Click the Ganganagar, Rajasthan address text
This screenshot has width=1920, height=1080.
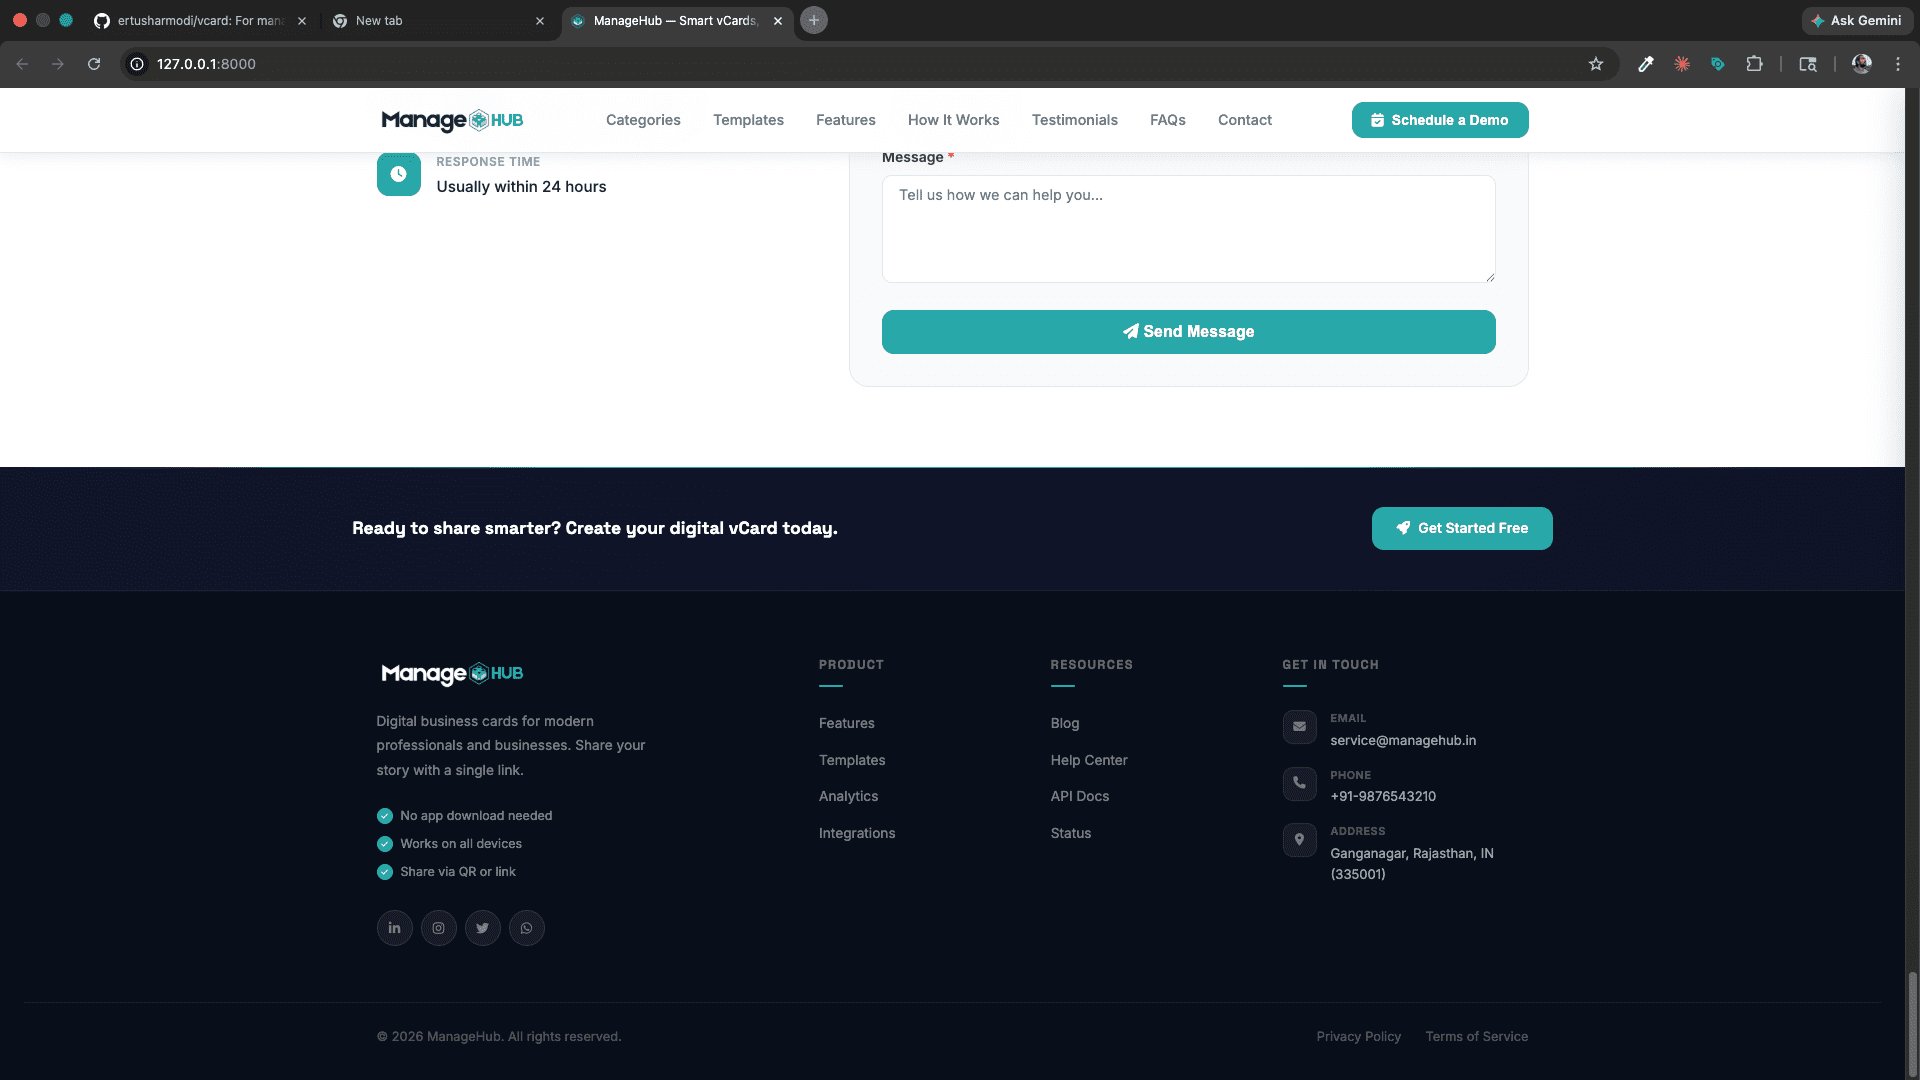1412,863
